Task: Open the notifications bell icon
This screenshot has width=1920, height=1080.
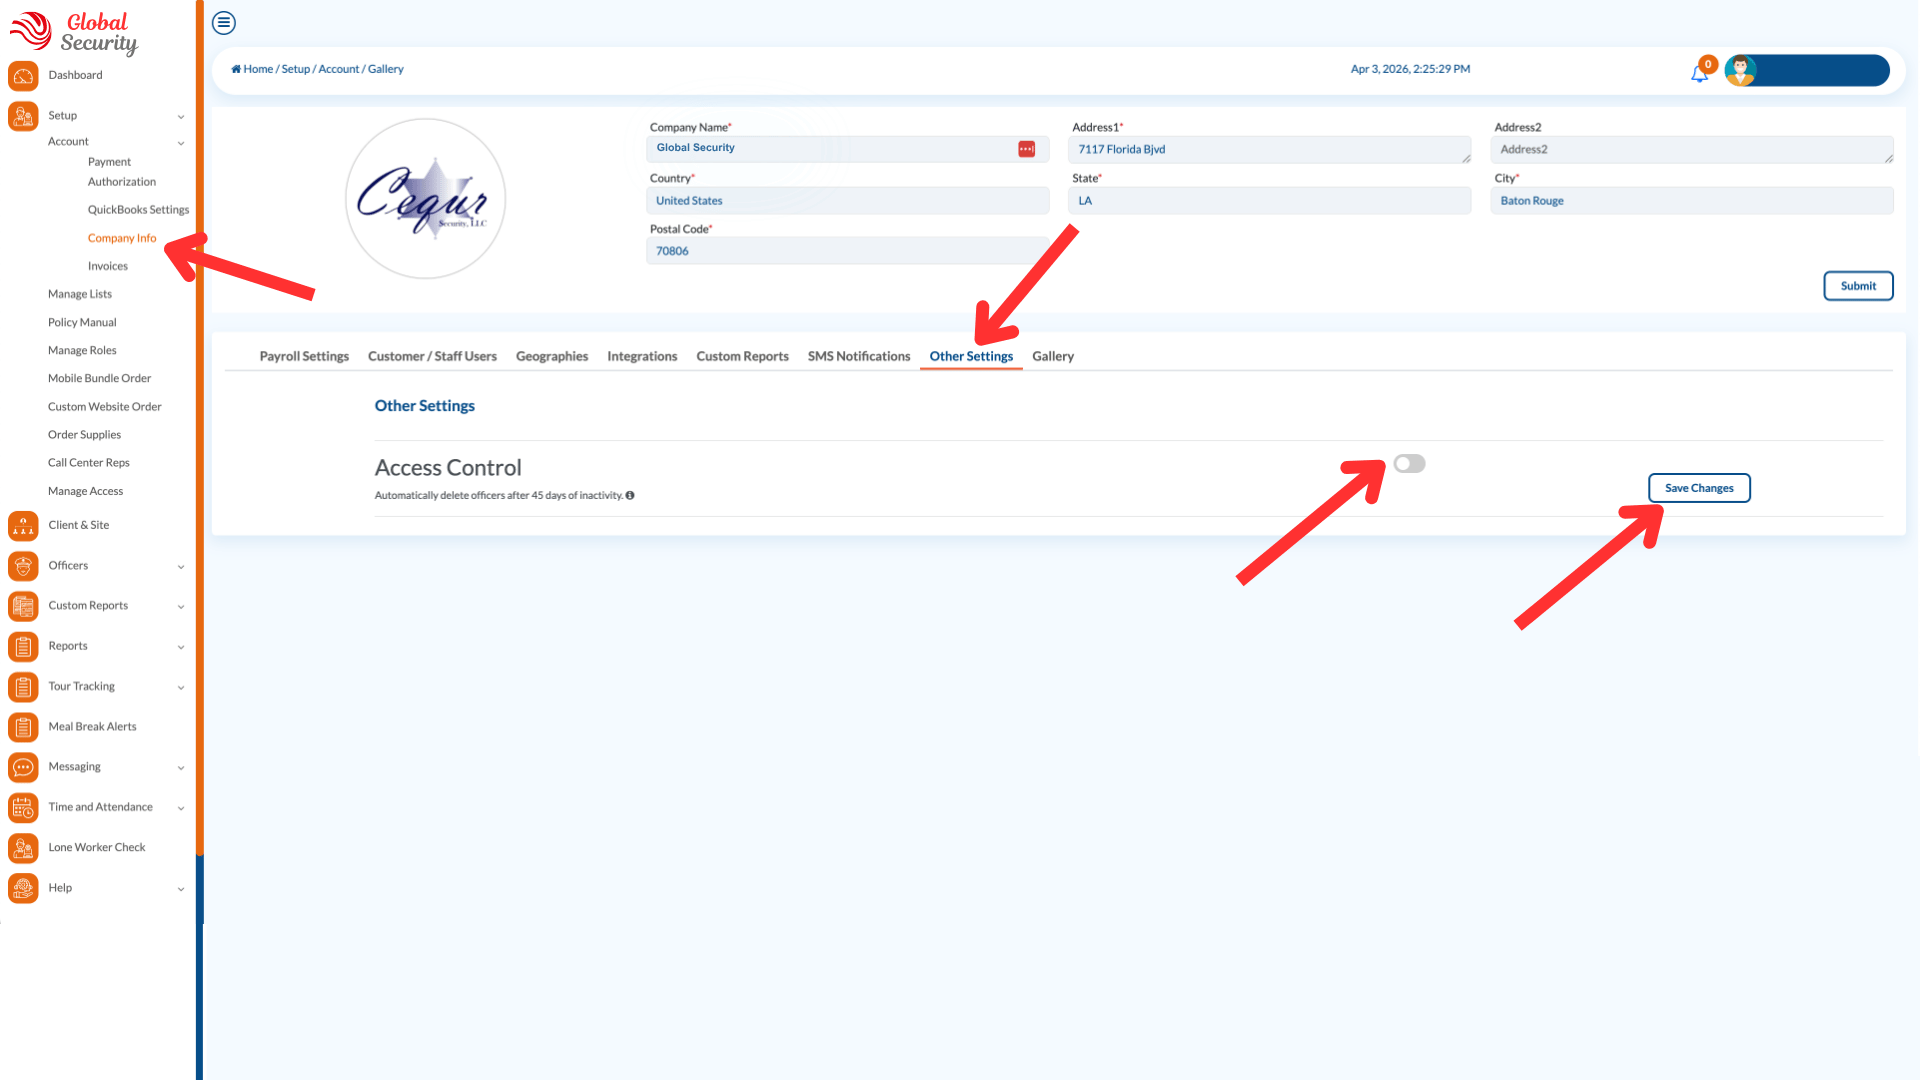Action: click(x=1699, y=73)
